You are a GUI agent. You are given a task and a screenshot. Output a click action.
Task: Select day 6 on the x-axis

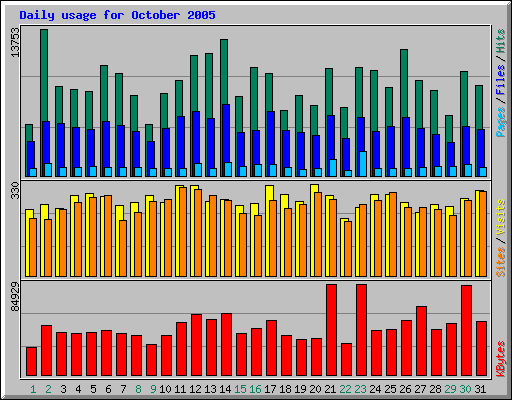pyautogui.click(x=108, y=389)
